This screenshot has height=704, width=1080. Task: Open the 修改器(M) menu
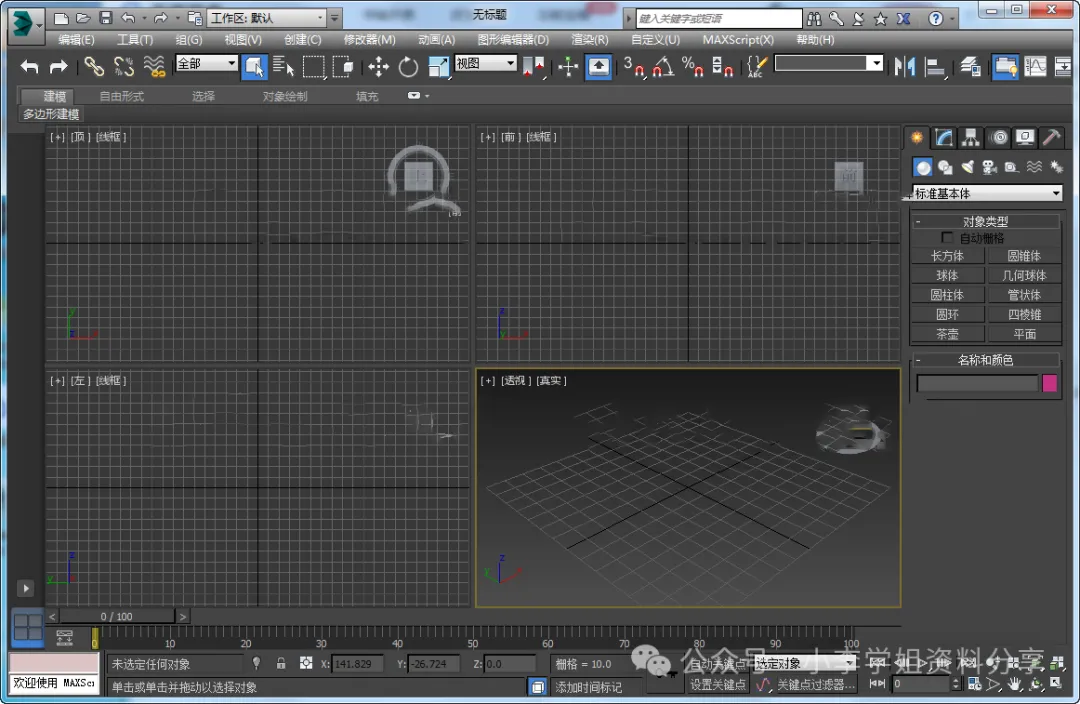[370, 40]
